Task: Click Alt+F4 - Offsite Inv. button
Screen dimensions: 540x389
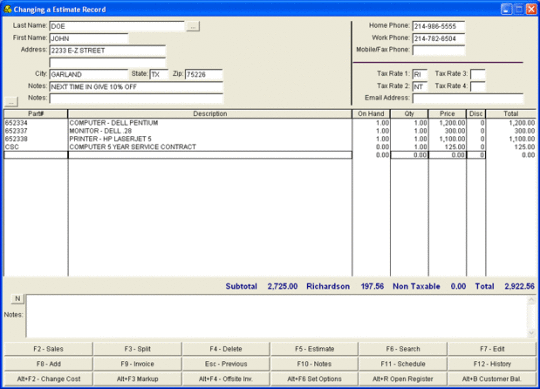Action: 226,379
